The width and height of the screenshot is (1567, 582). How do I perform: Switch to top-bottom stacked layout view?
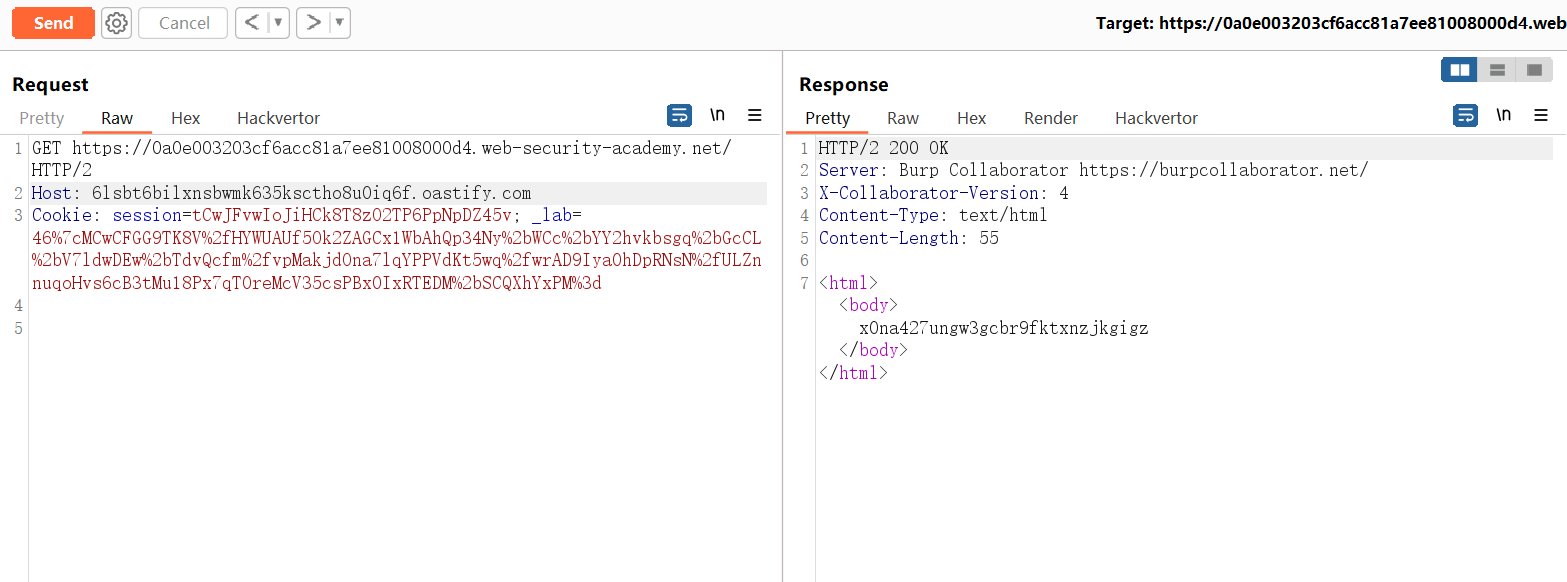(x=1497, y=70)
